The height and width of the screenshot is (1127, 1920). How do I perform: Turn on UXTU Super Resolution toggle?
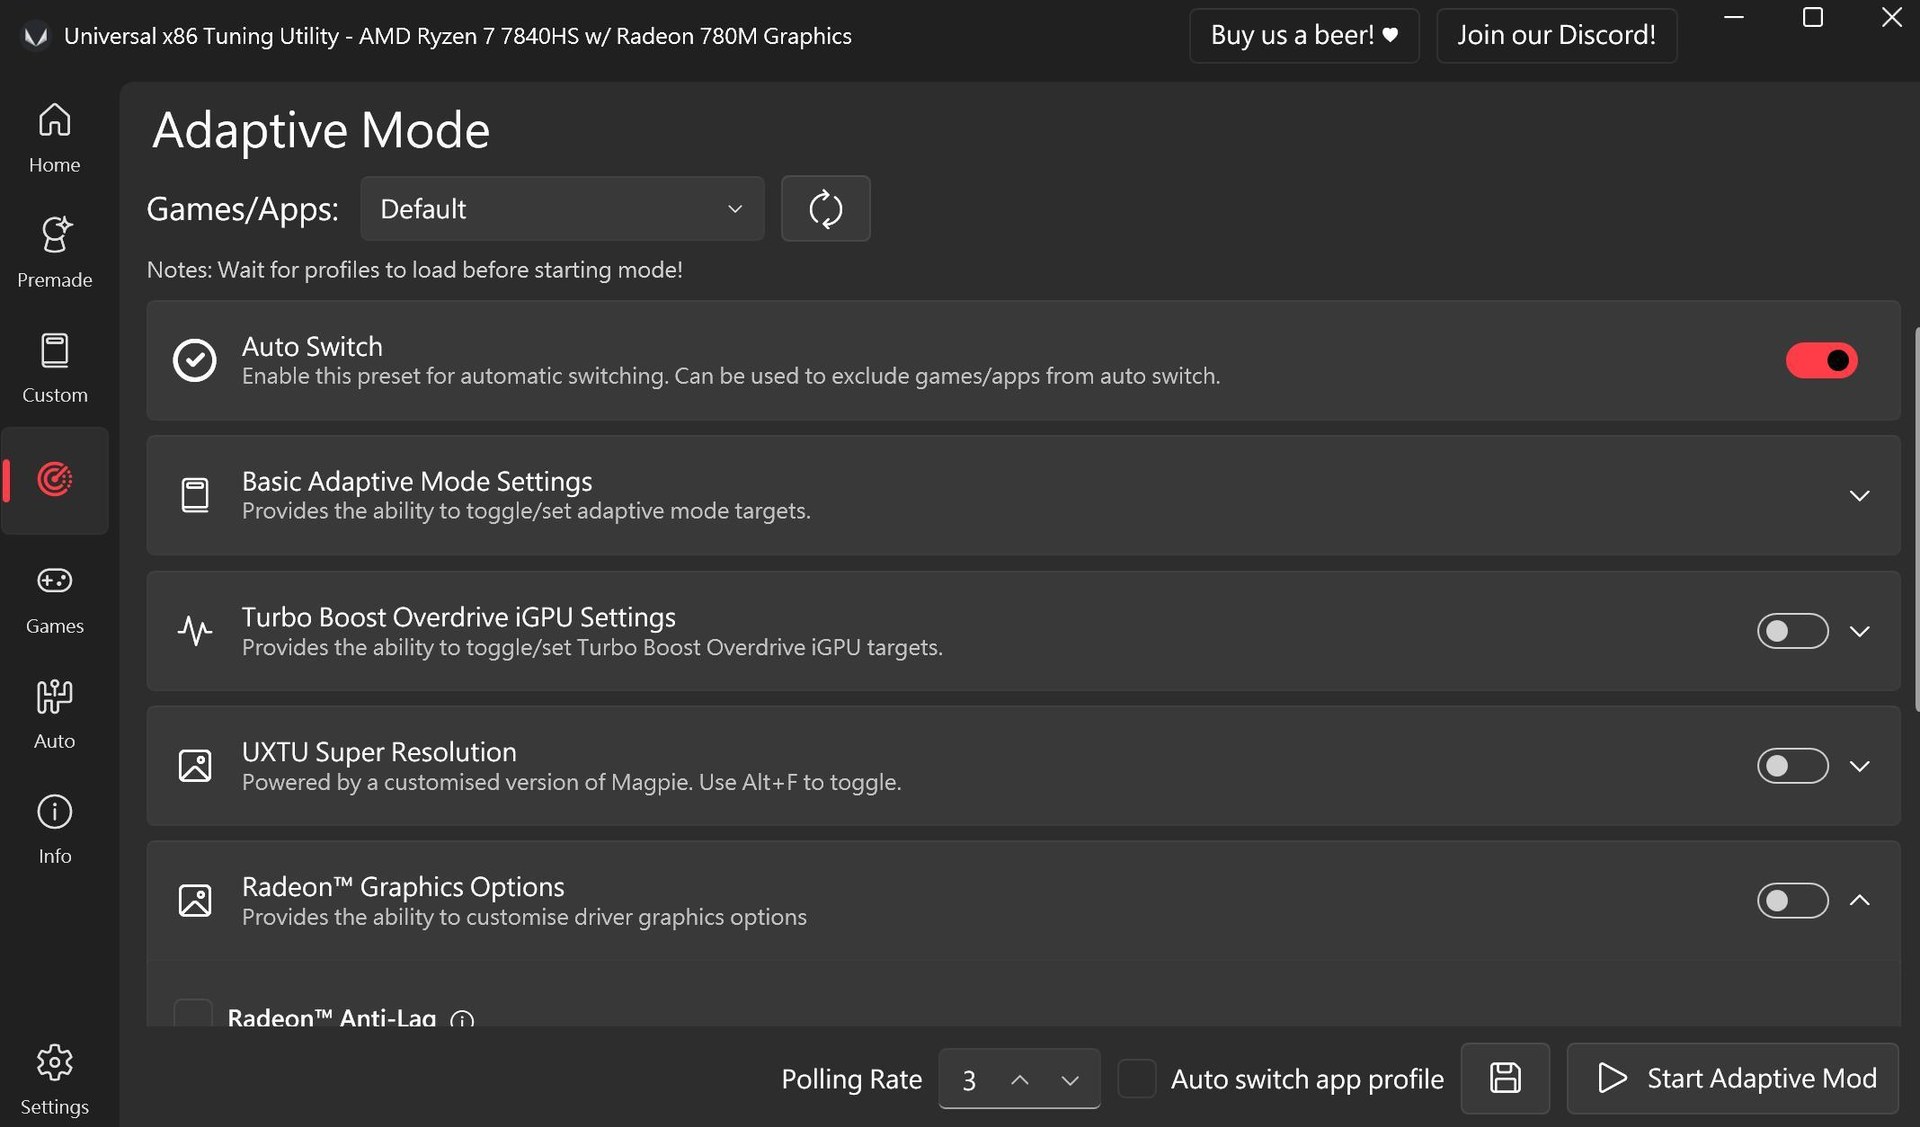(1792, 766)
